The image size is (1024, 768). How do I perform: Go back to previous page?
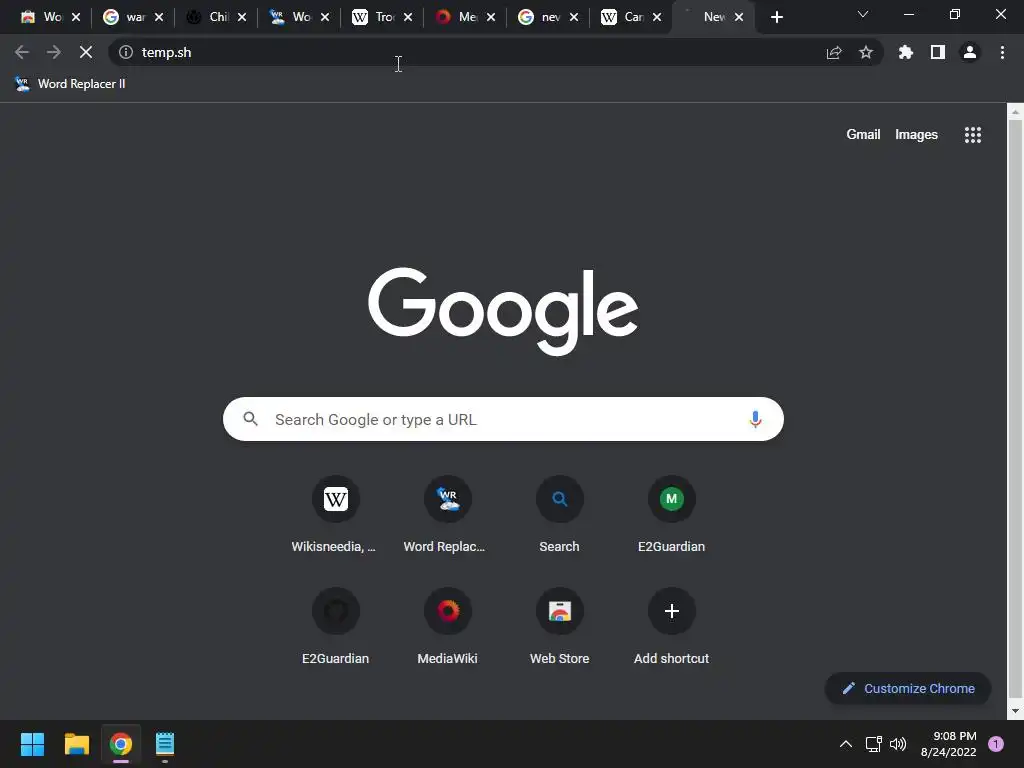pos(22,52)
